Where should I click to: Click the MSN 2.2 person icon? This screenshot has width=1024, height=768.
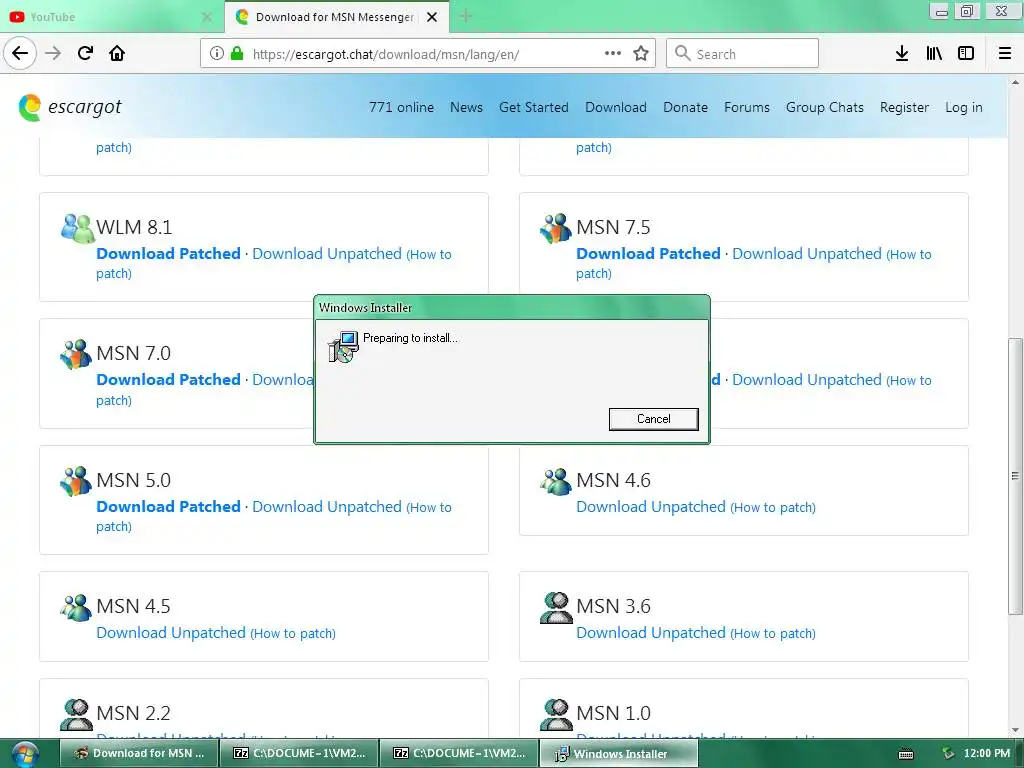coord(76,714)
